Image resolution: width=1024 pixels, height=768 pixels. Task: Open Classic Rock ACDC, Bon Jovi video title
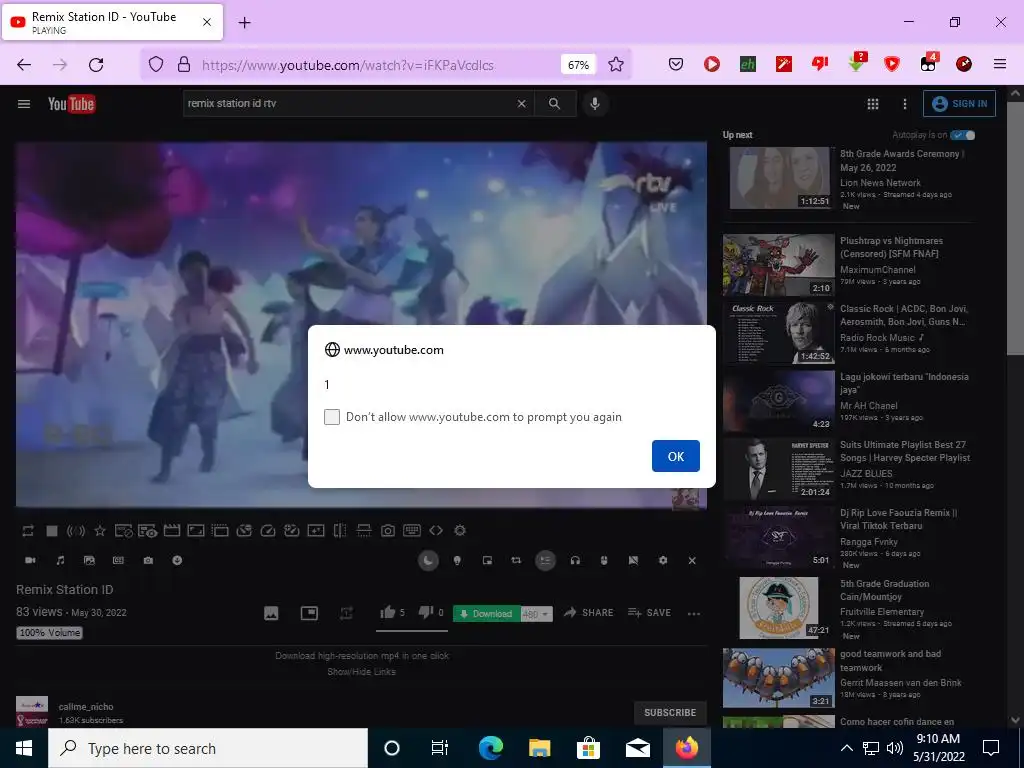(x=904, y=315)
